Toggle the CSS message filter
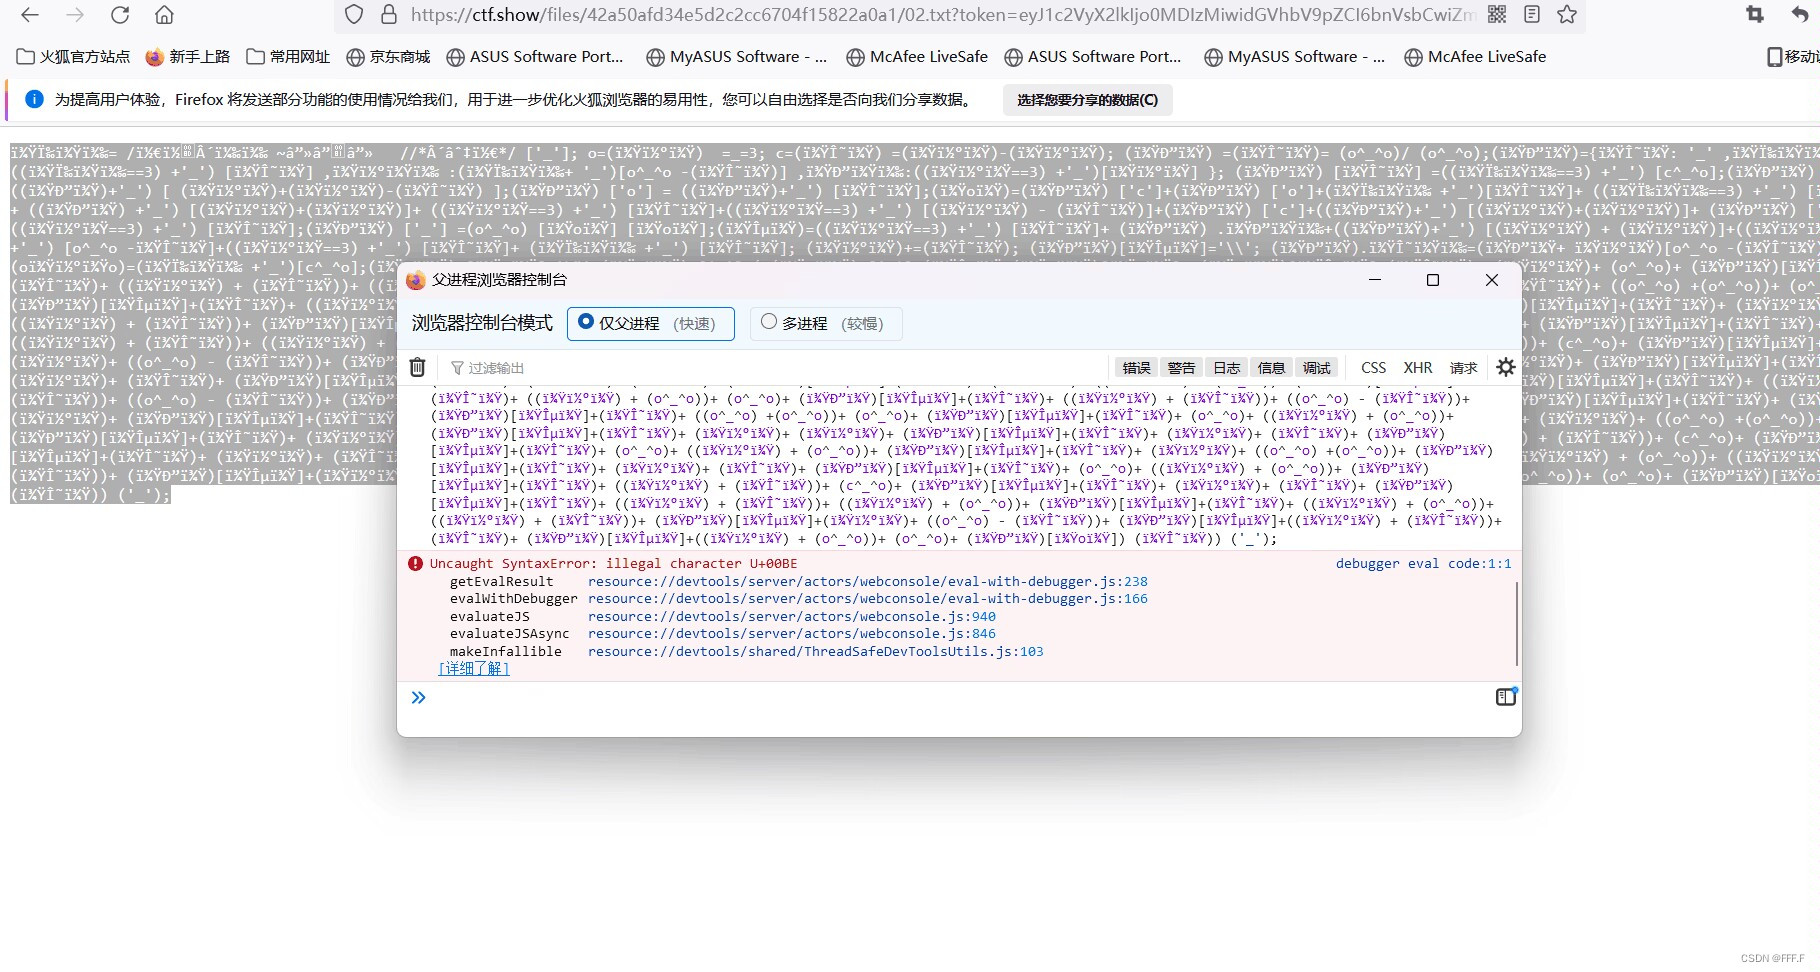Screen dimensions: 1820x972 [x=1373, y=367]
